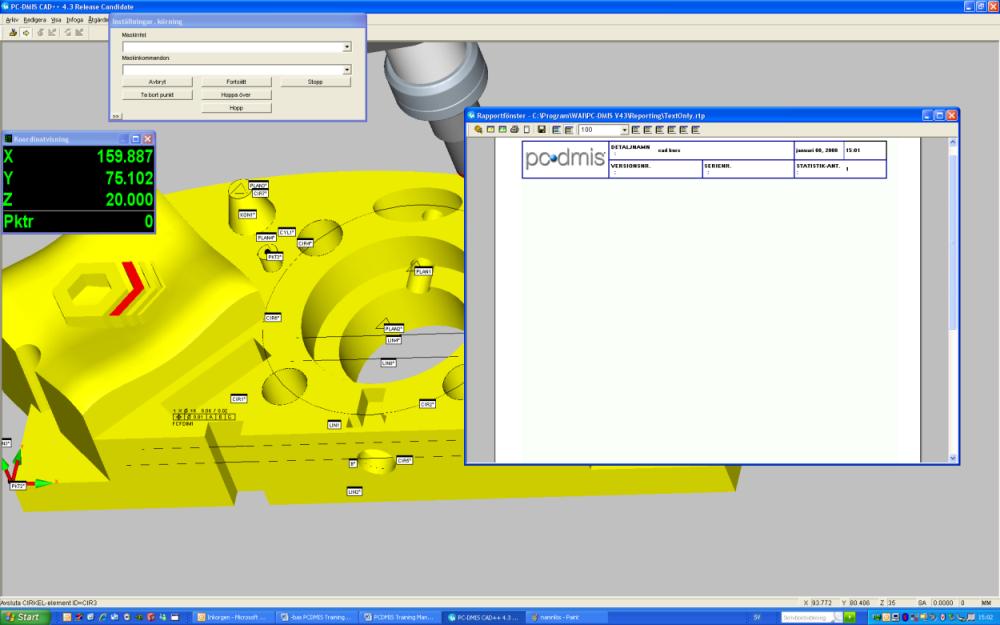Screen dimensions: 1000x625
Task: Open zoom level dropdown showing 100
Action: [x=624, y=130]
